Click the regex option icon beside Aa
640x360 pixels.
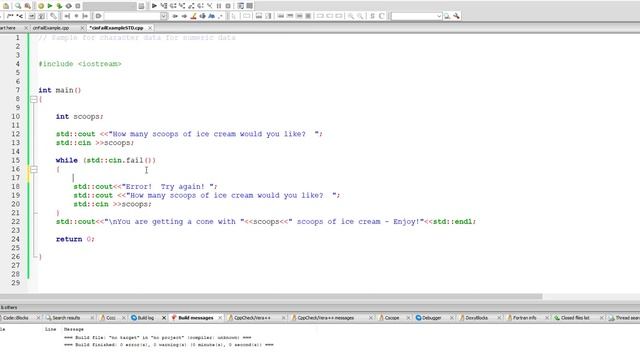(x=220, y=16)
